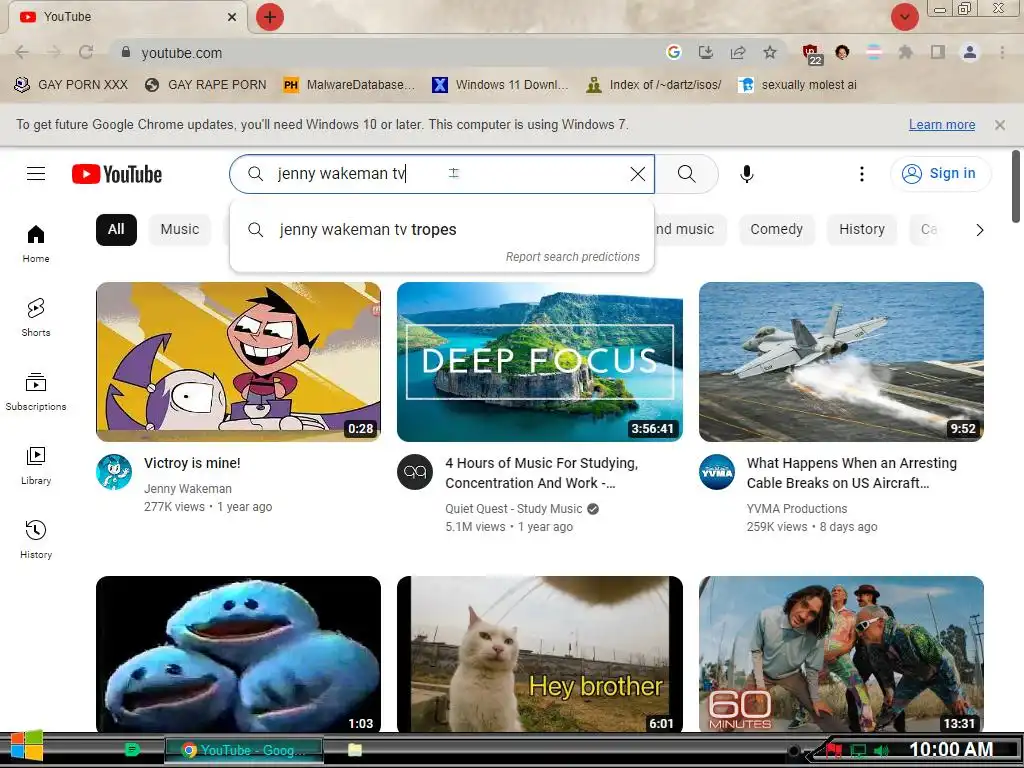1024x768 pixels.
Task: Play the 'Hey brother' cat thumbnail
Action: click(x=540, y=654)
